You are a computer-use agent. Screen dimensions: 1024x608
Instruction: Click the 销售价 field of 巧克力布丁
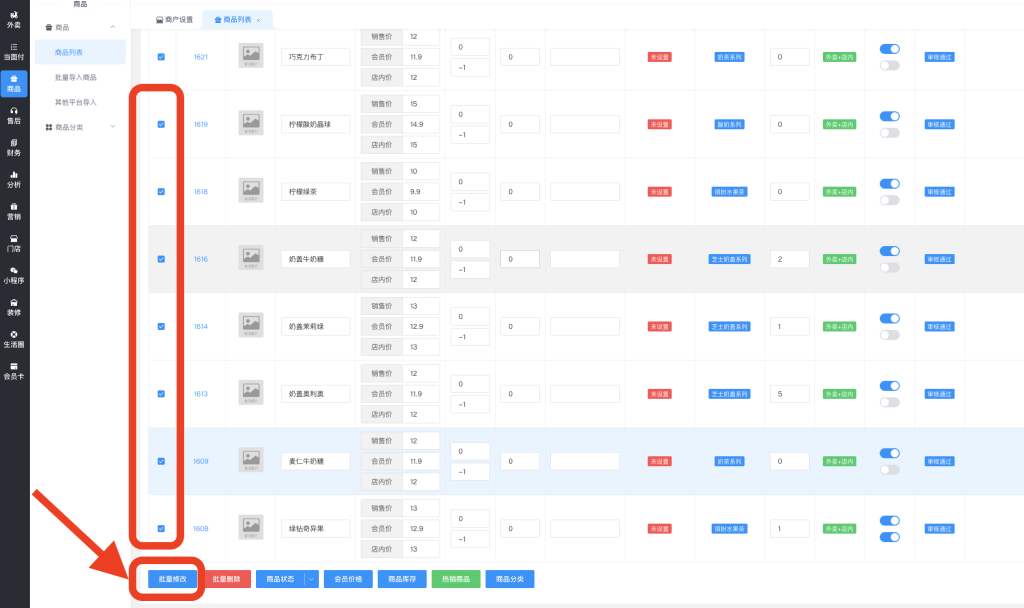point(421,37)
